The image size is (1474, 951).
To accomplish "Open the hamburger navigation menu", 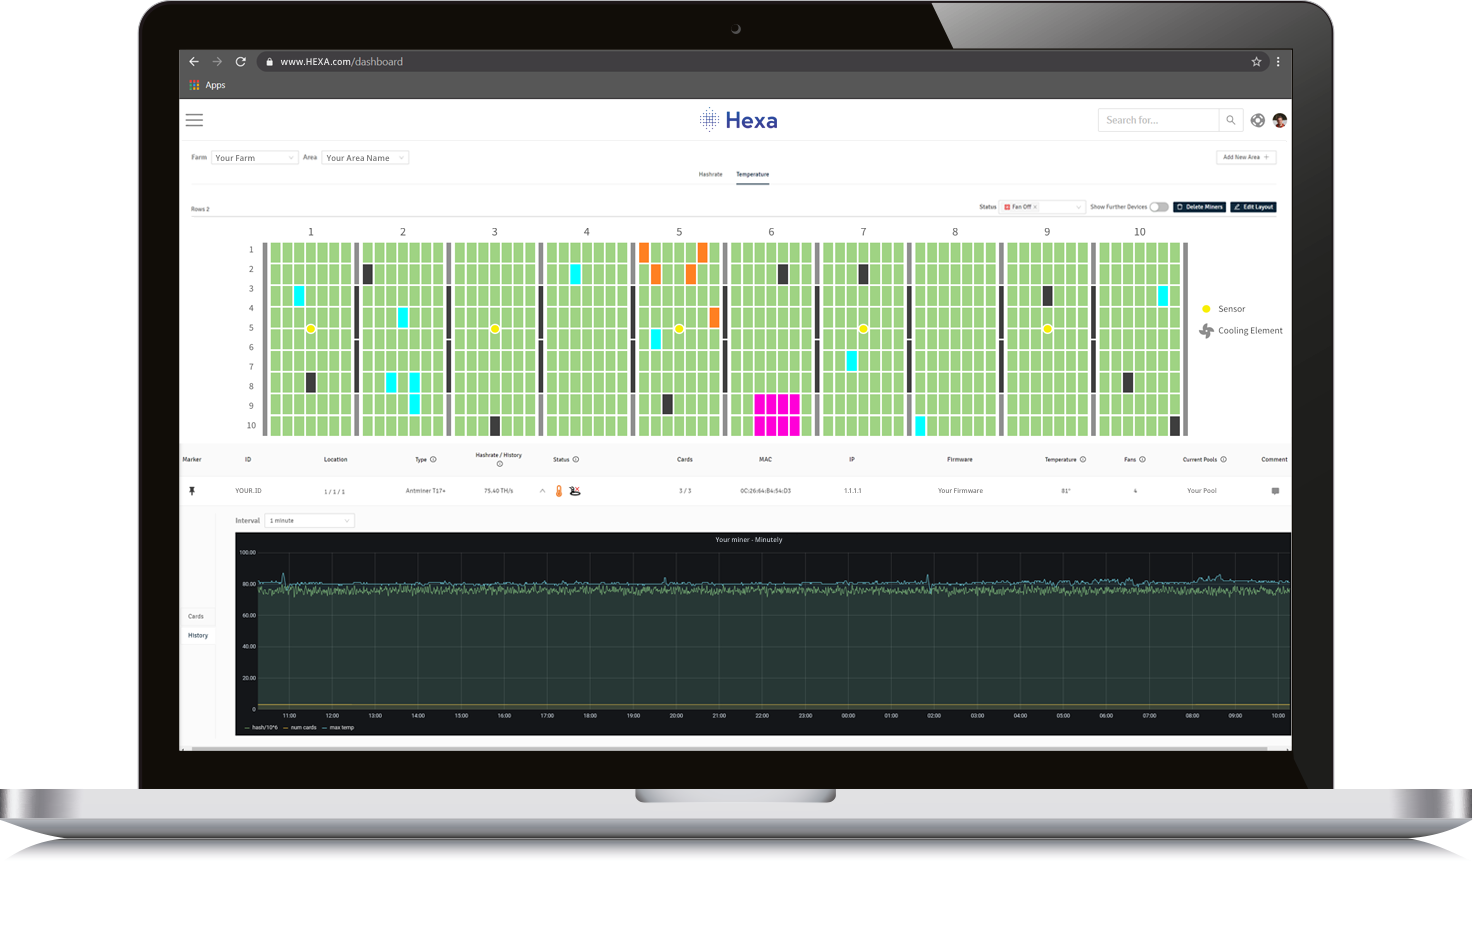I will point(194,120).
